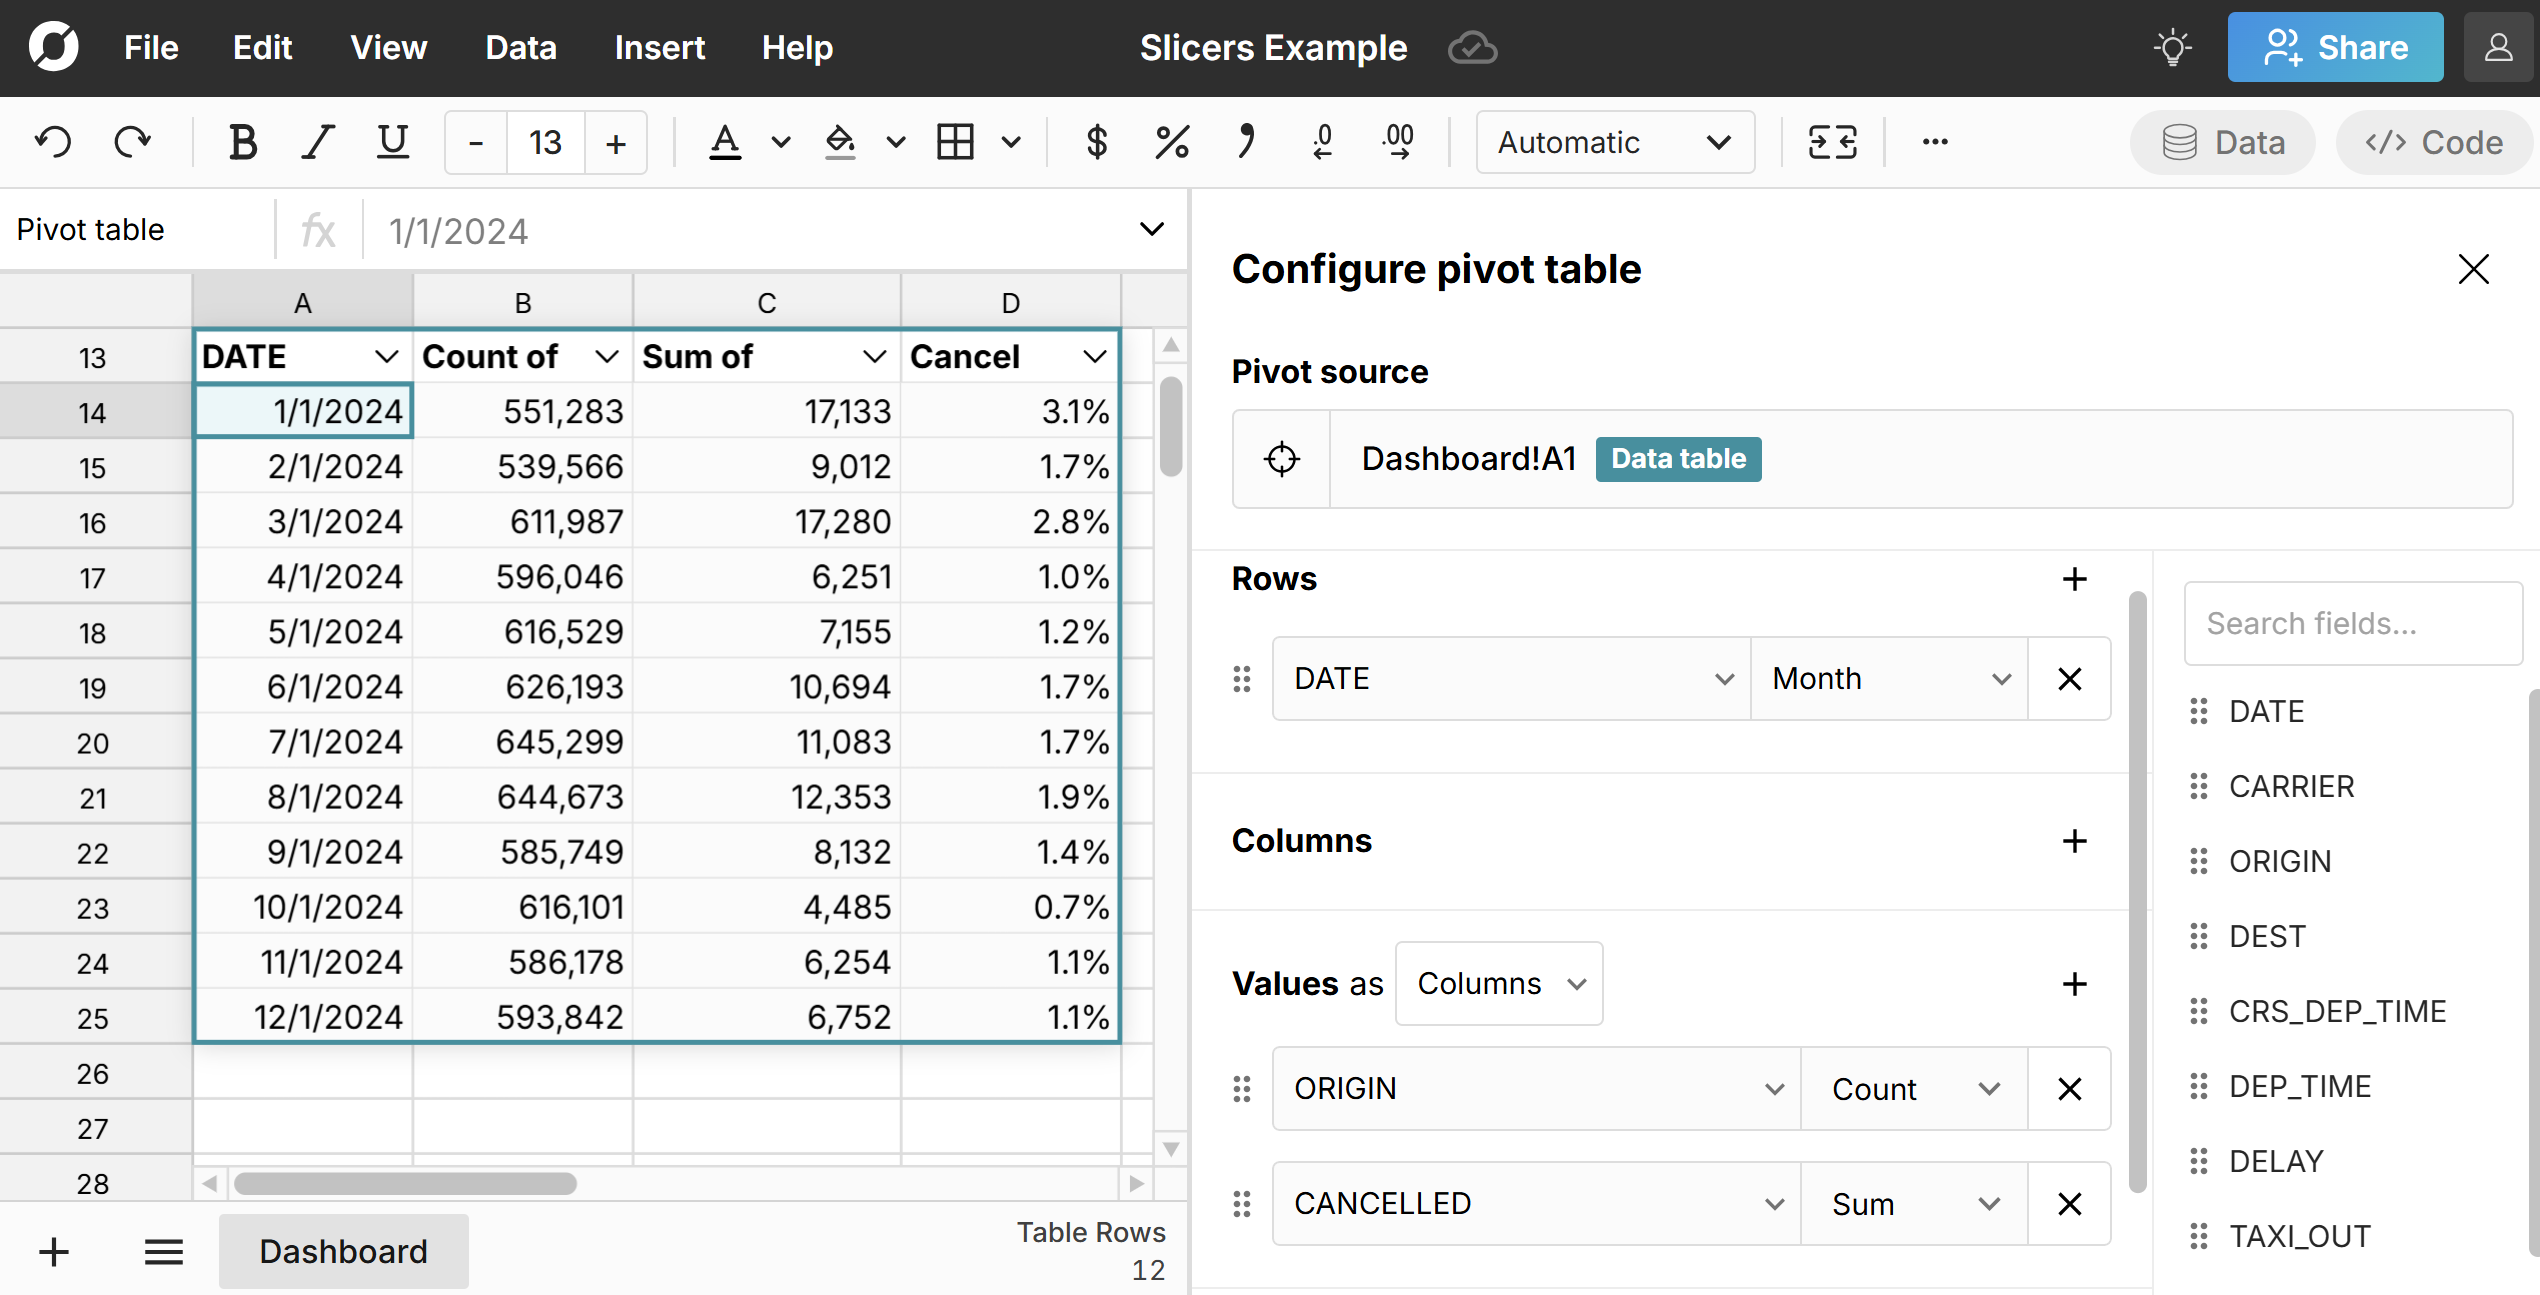Click the Share button
The image size is (2540, 1295).
pos(2334,47)
